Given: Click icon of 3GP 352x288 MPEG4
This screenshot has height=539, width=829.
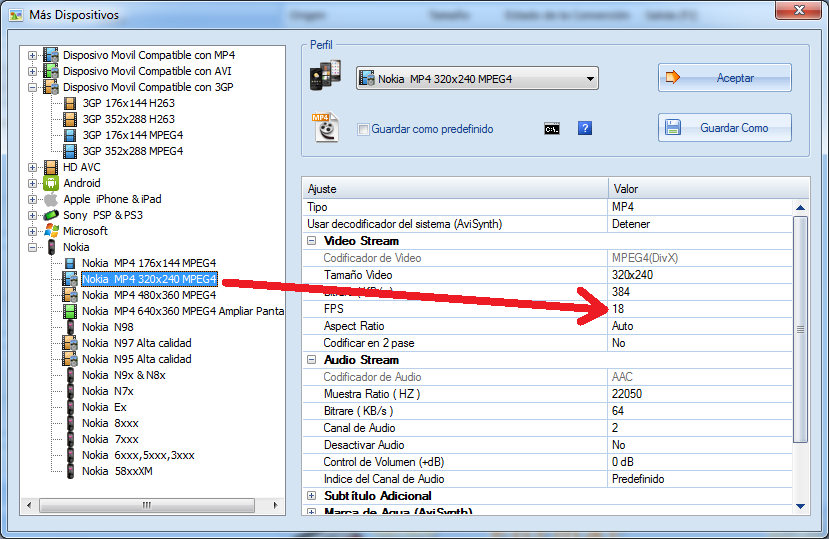Looking at the screenshot, I should (x=70, y=151).
